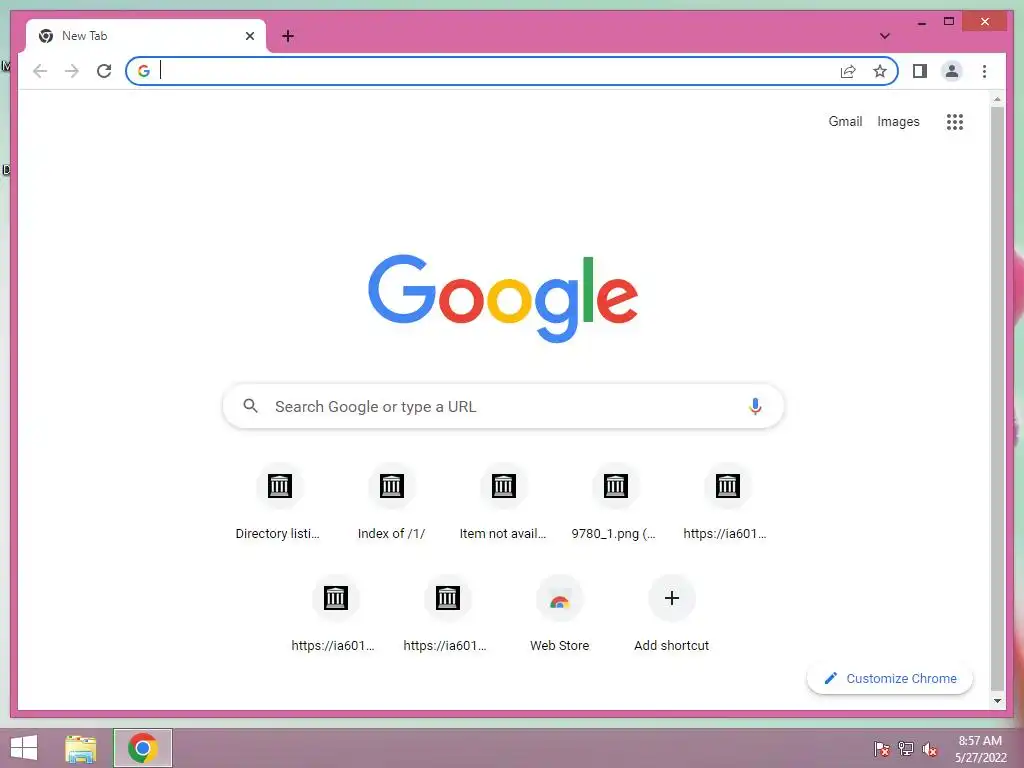Reload the page with refresh icon
This screenshot has height=768, width=1024.
click(x=104, y=71)
